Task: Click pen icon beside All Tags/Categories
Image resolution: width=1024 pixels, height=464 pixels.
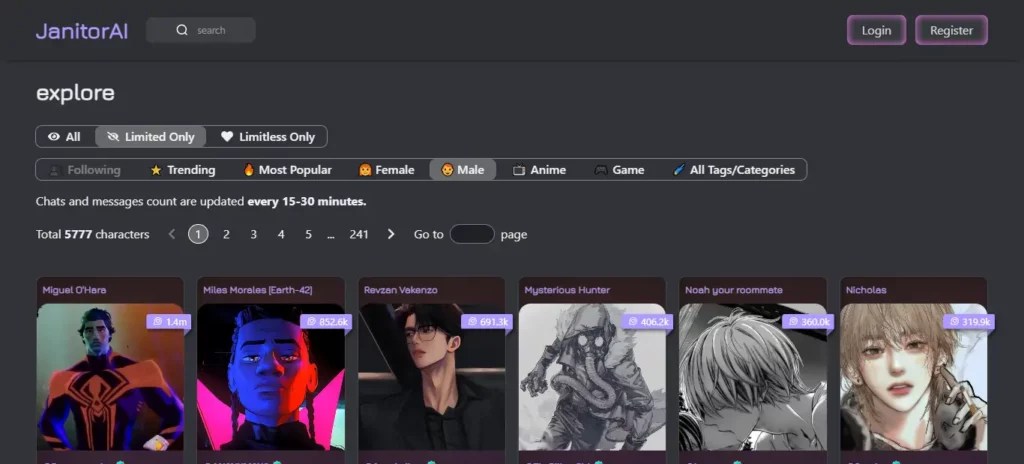Action: click(680, 170)
